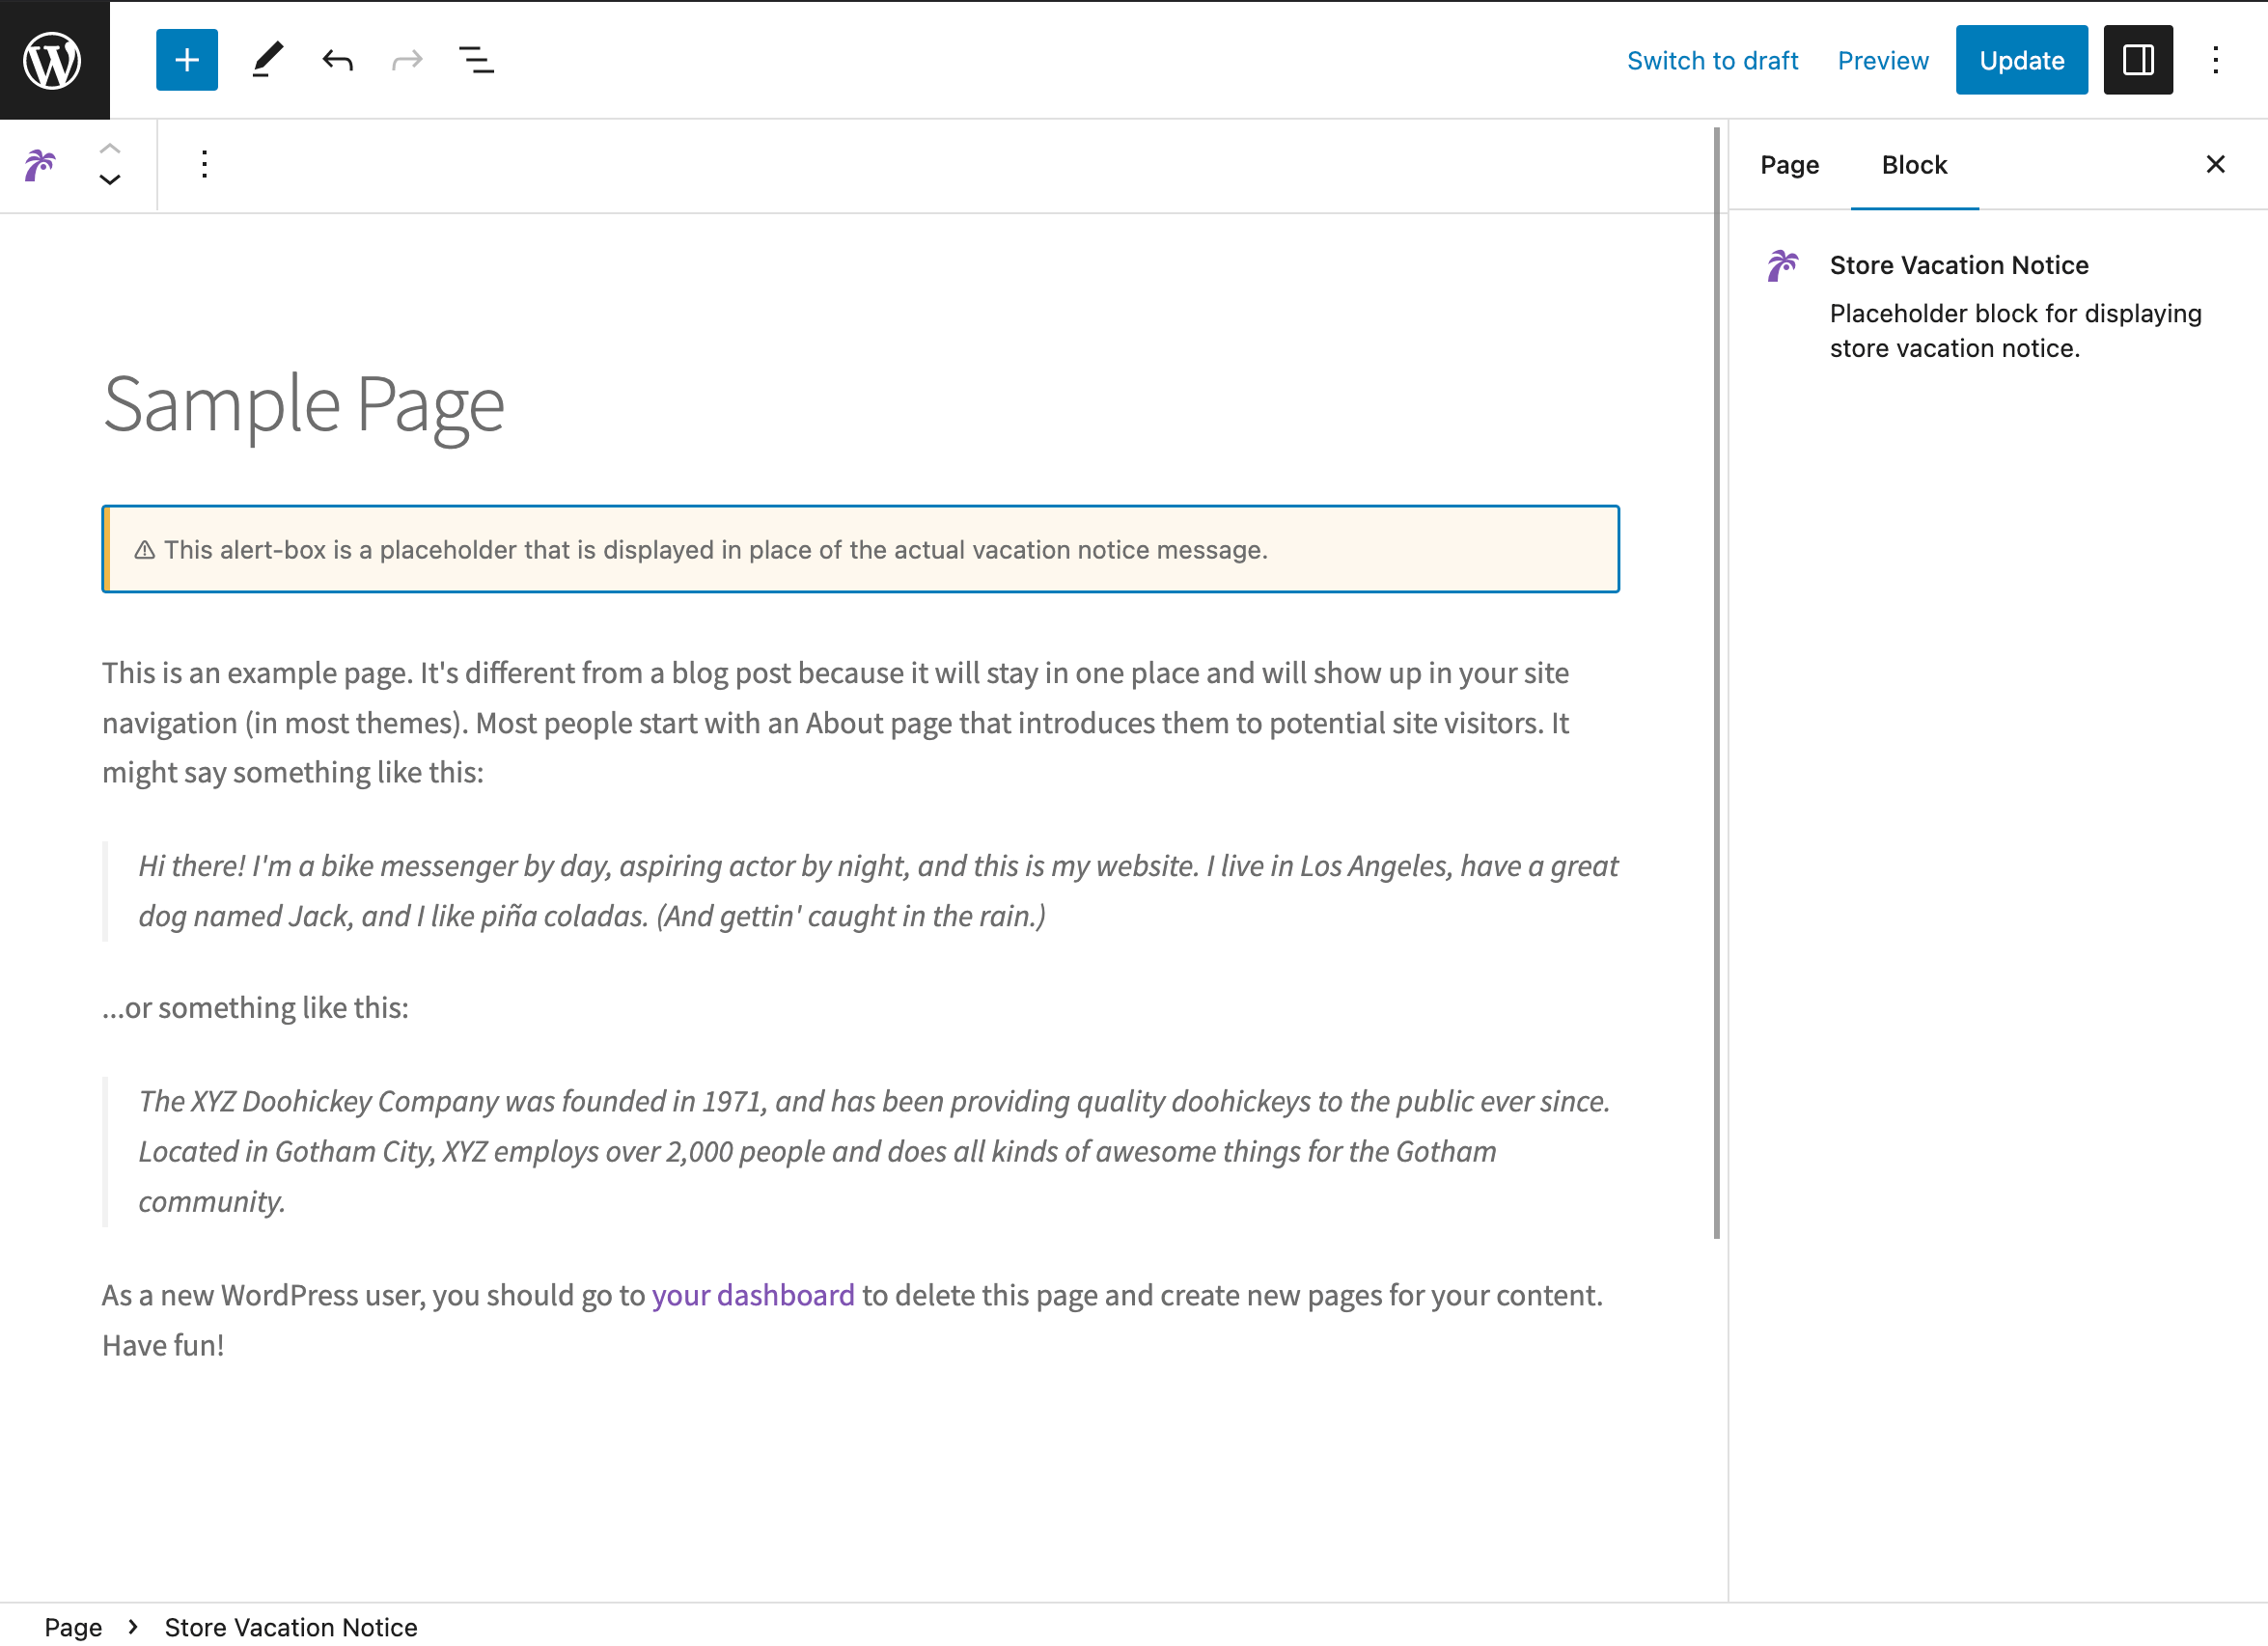Click the up/down block mover arrows

pyautogui.click(x=109, y=166)
